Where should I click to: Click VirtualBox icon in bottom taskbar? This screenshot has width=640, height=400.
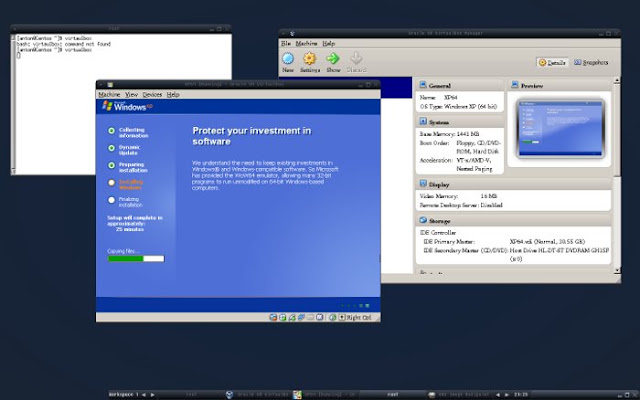[230, 394]
